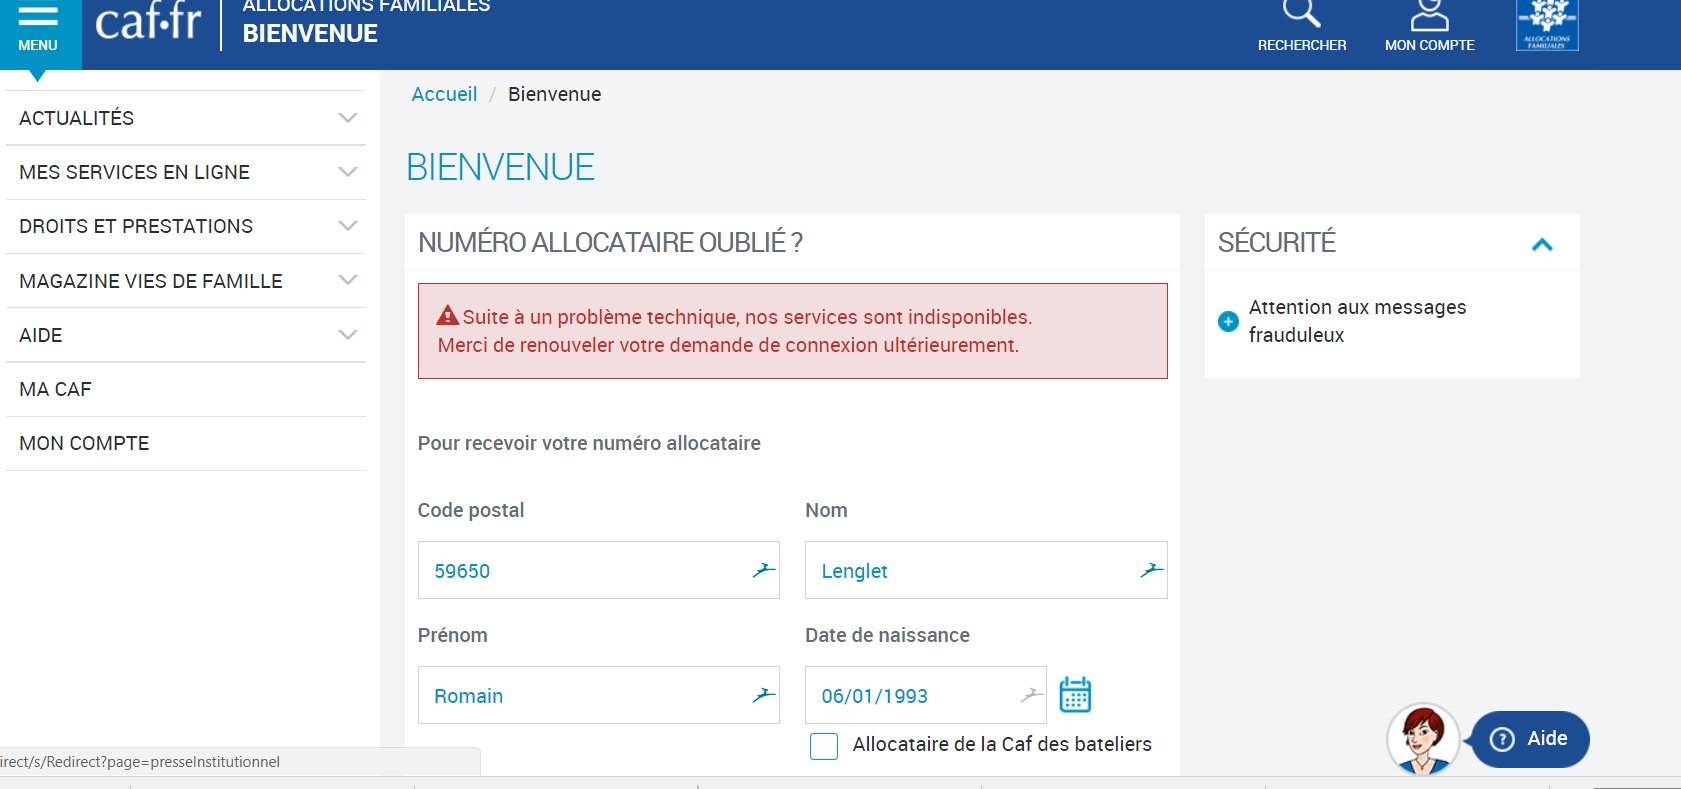Open ACTUALITÉS menu item
Viewport: 1681px width, 789px height.
[x=186, y=118]
